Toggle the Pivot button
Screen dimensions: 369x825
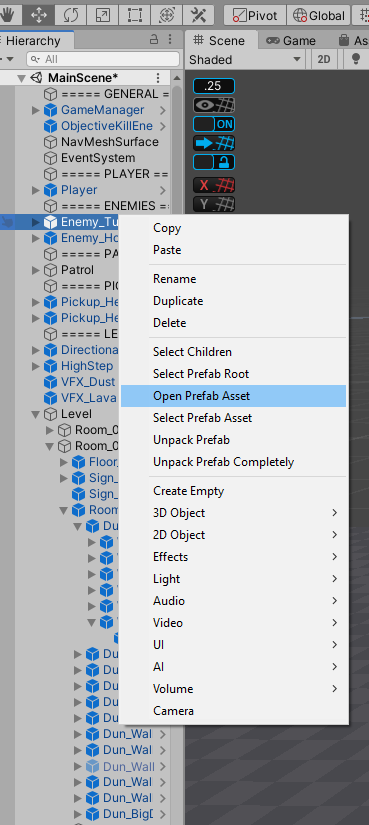(x=255, y=15)
